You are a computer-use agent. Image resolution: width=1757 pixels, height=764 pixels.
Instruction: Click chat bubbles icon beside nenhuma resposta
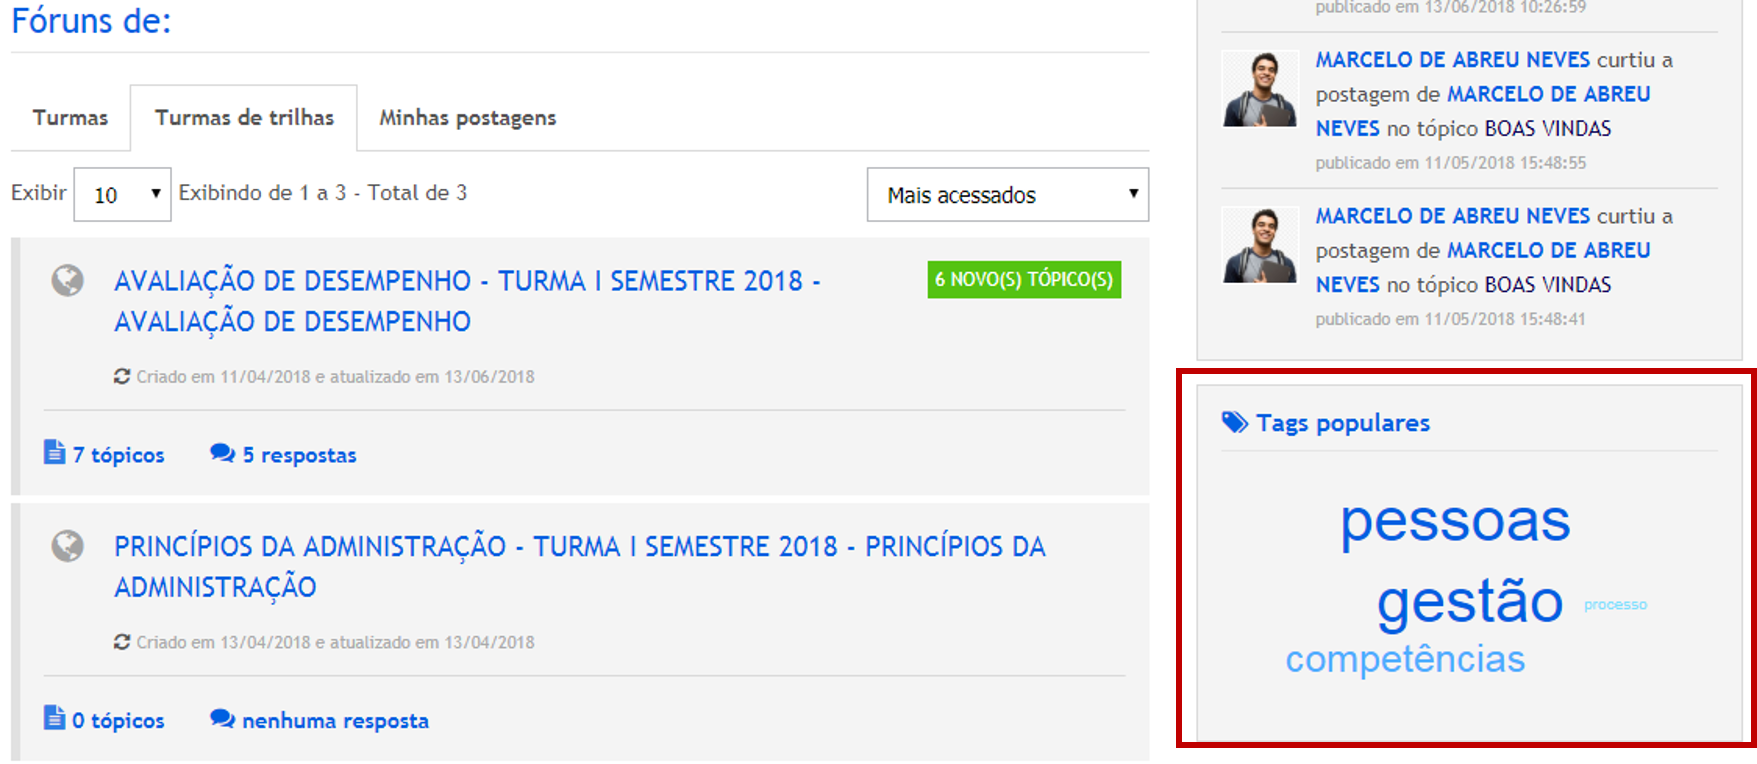pos(222,719)
